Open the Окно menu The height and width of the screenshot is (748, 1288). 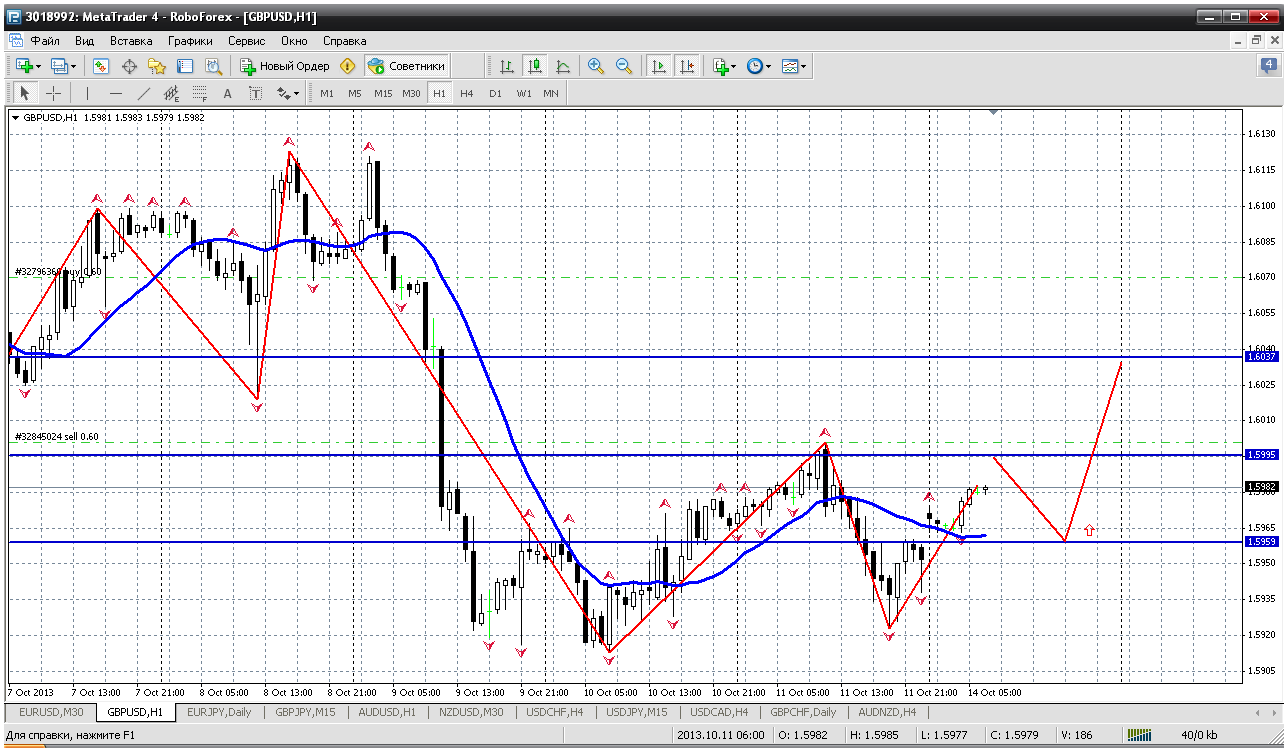point(294,41)
